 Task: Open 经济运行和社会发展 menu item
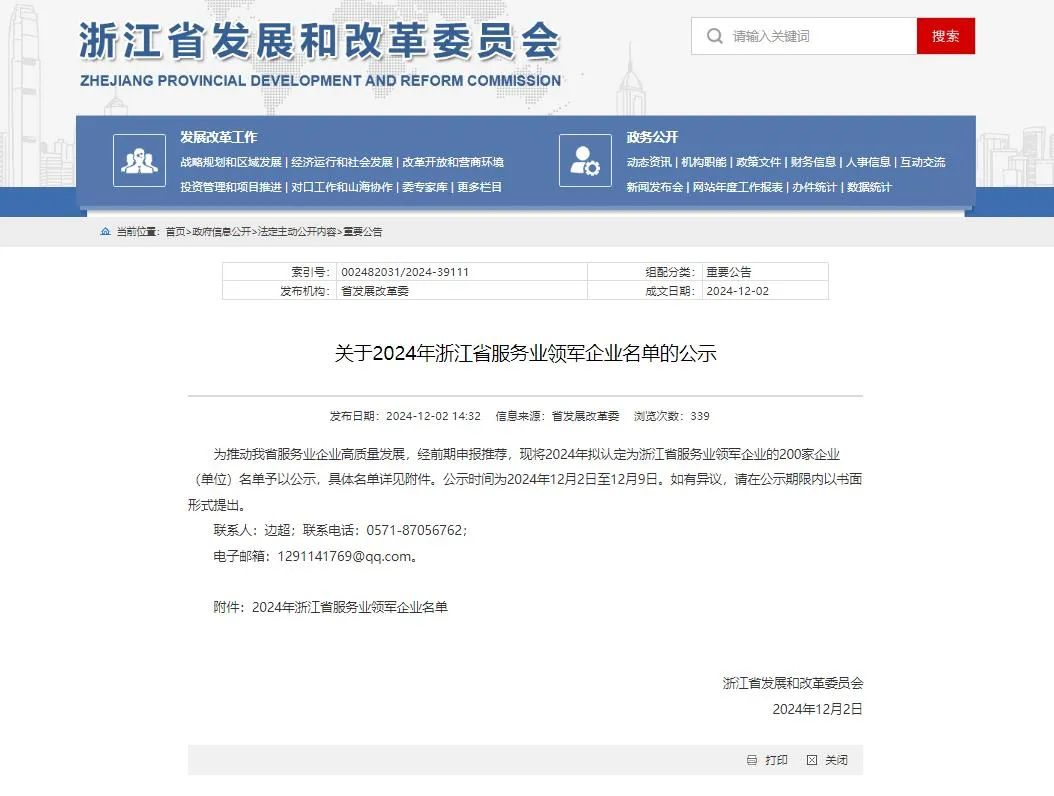click(x=342, y=162)
